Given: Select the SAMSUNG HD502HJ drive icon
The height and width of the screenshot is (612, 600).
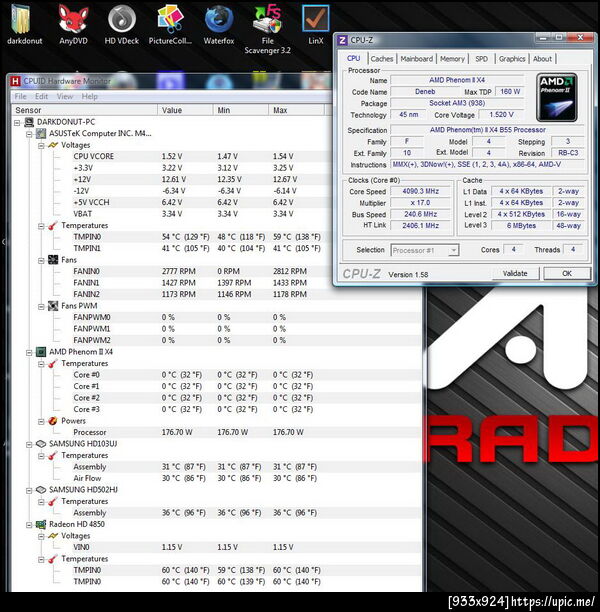Looking at the screenshot, I should click(41, 490).
